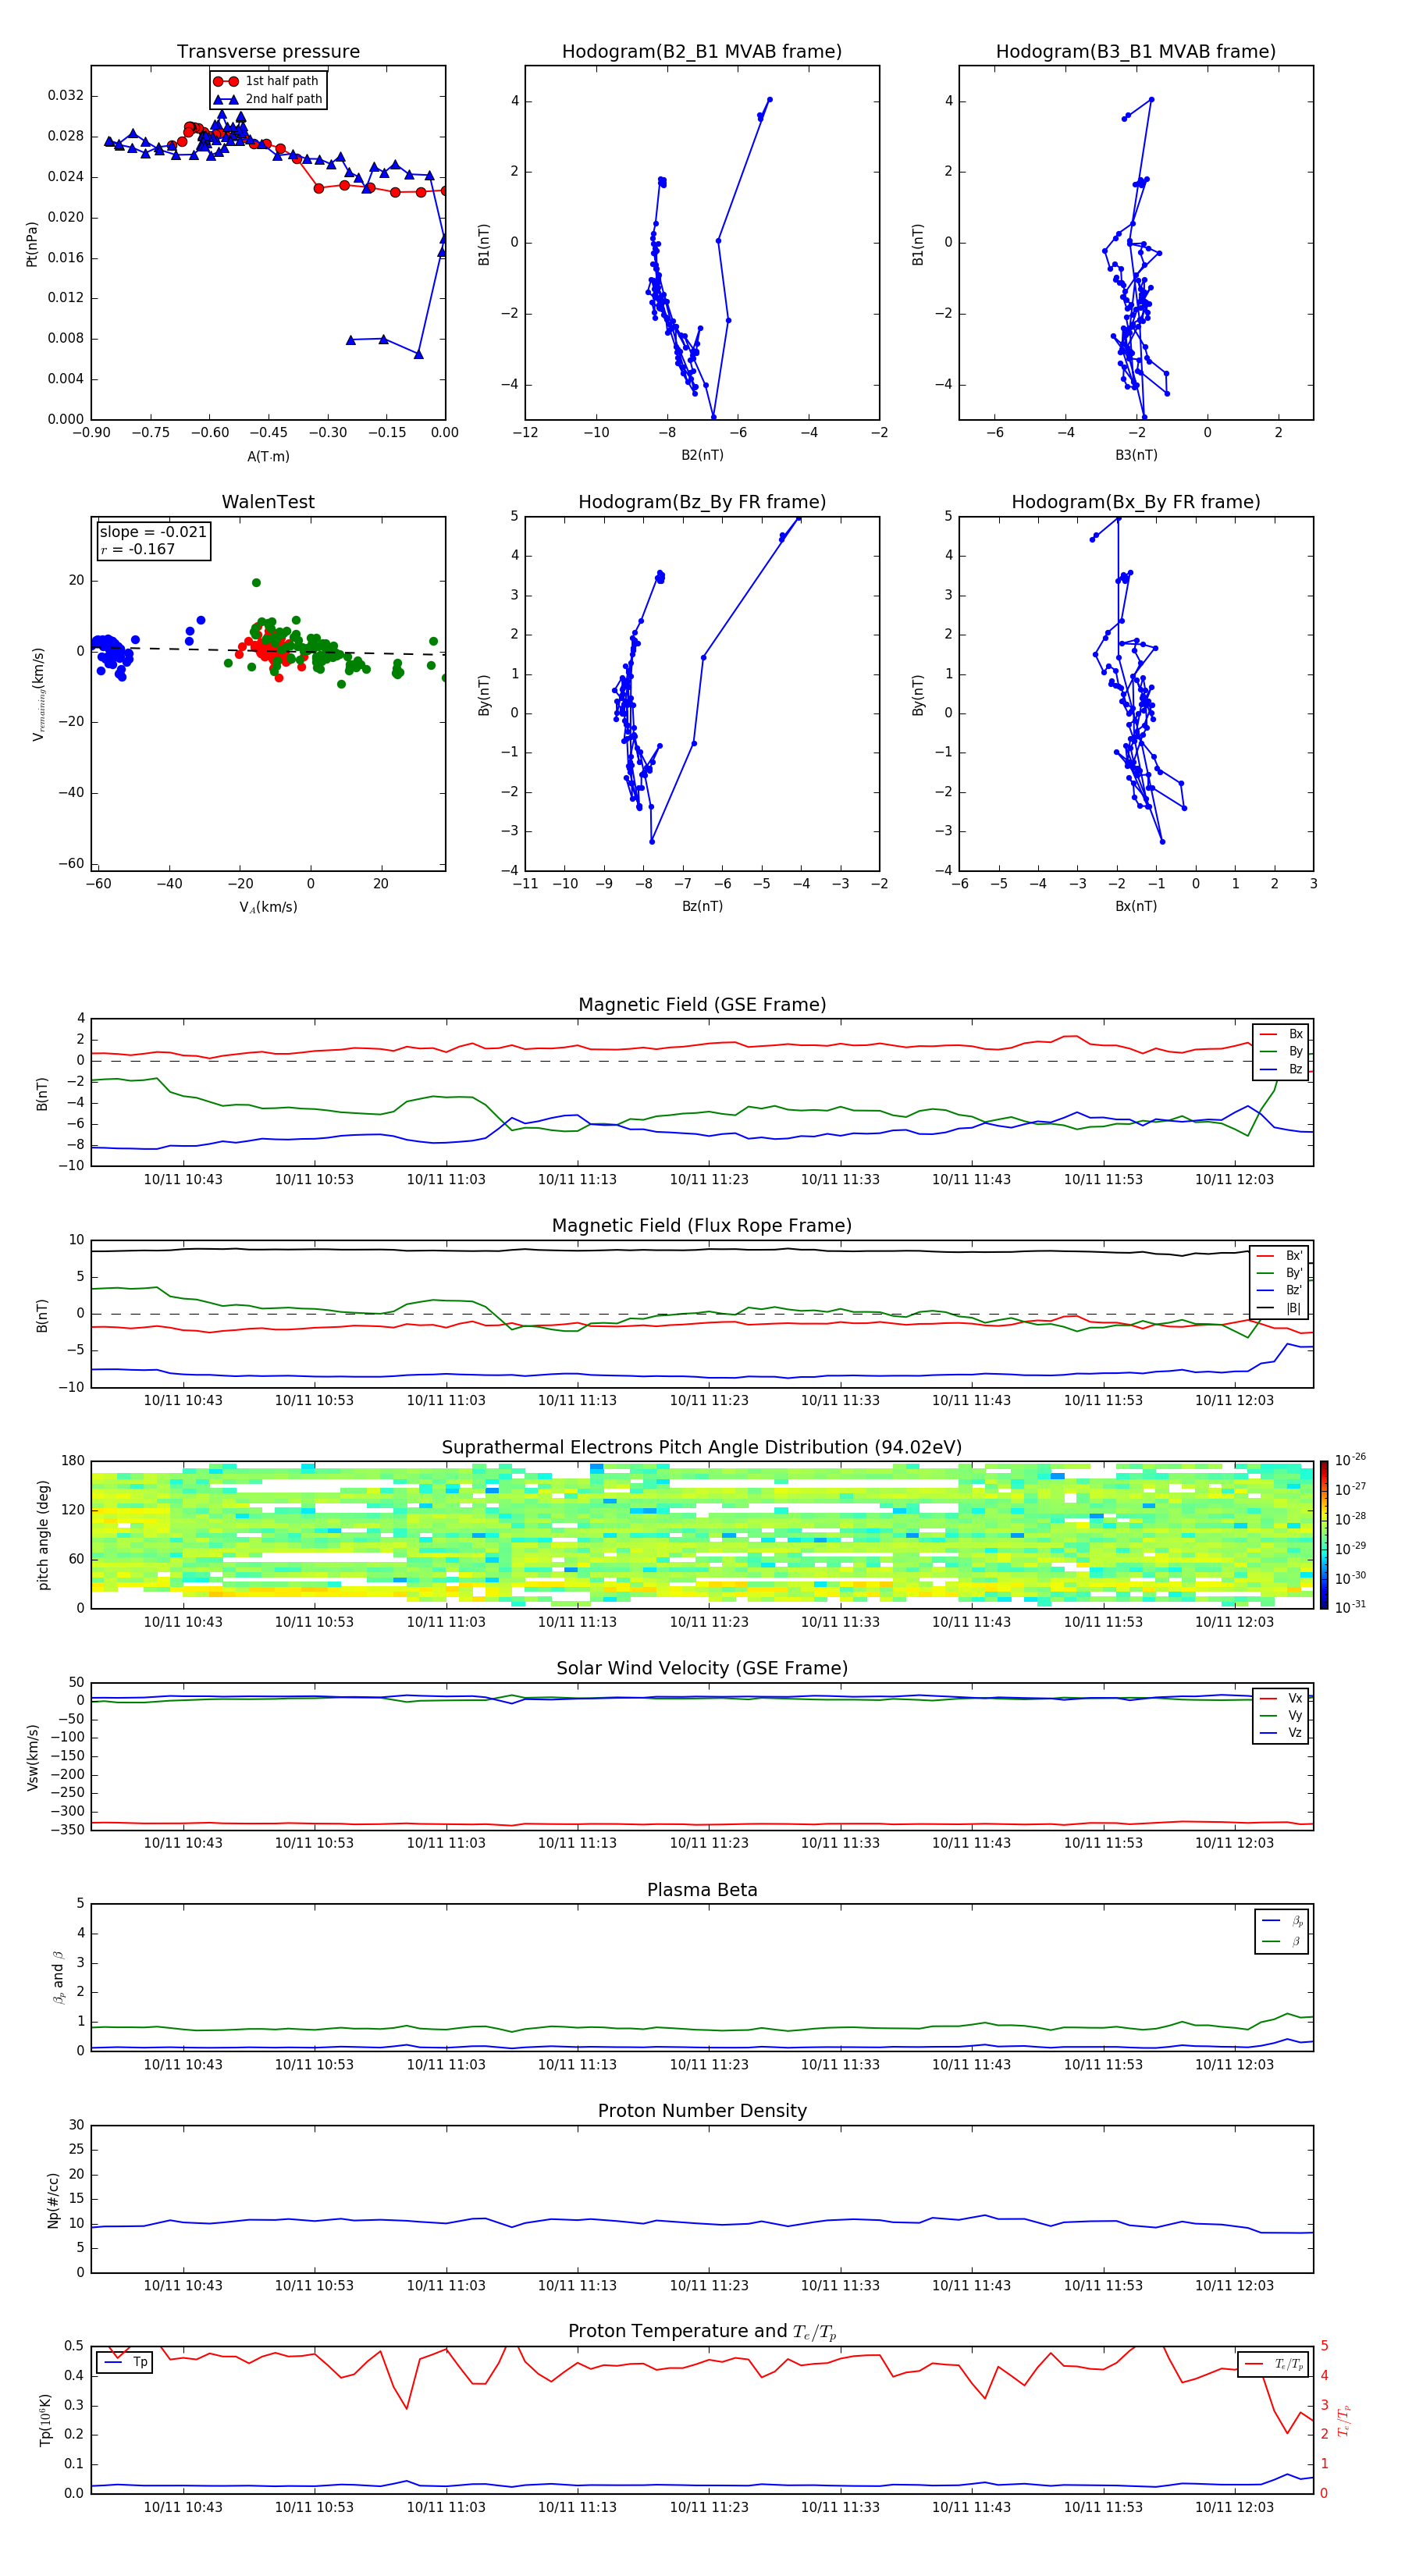1405x2576 pixels.
Task: Click the 'Plasma Beta' plot title
Action: point(702,1890)
